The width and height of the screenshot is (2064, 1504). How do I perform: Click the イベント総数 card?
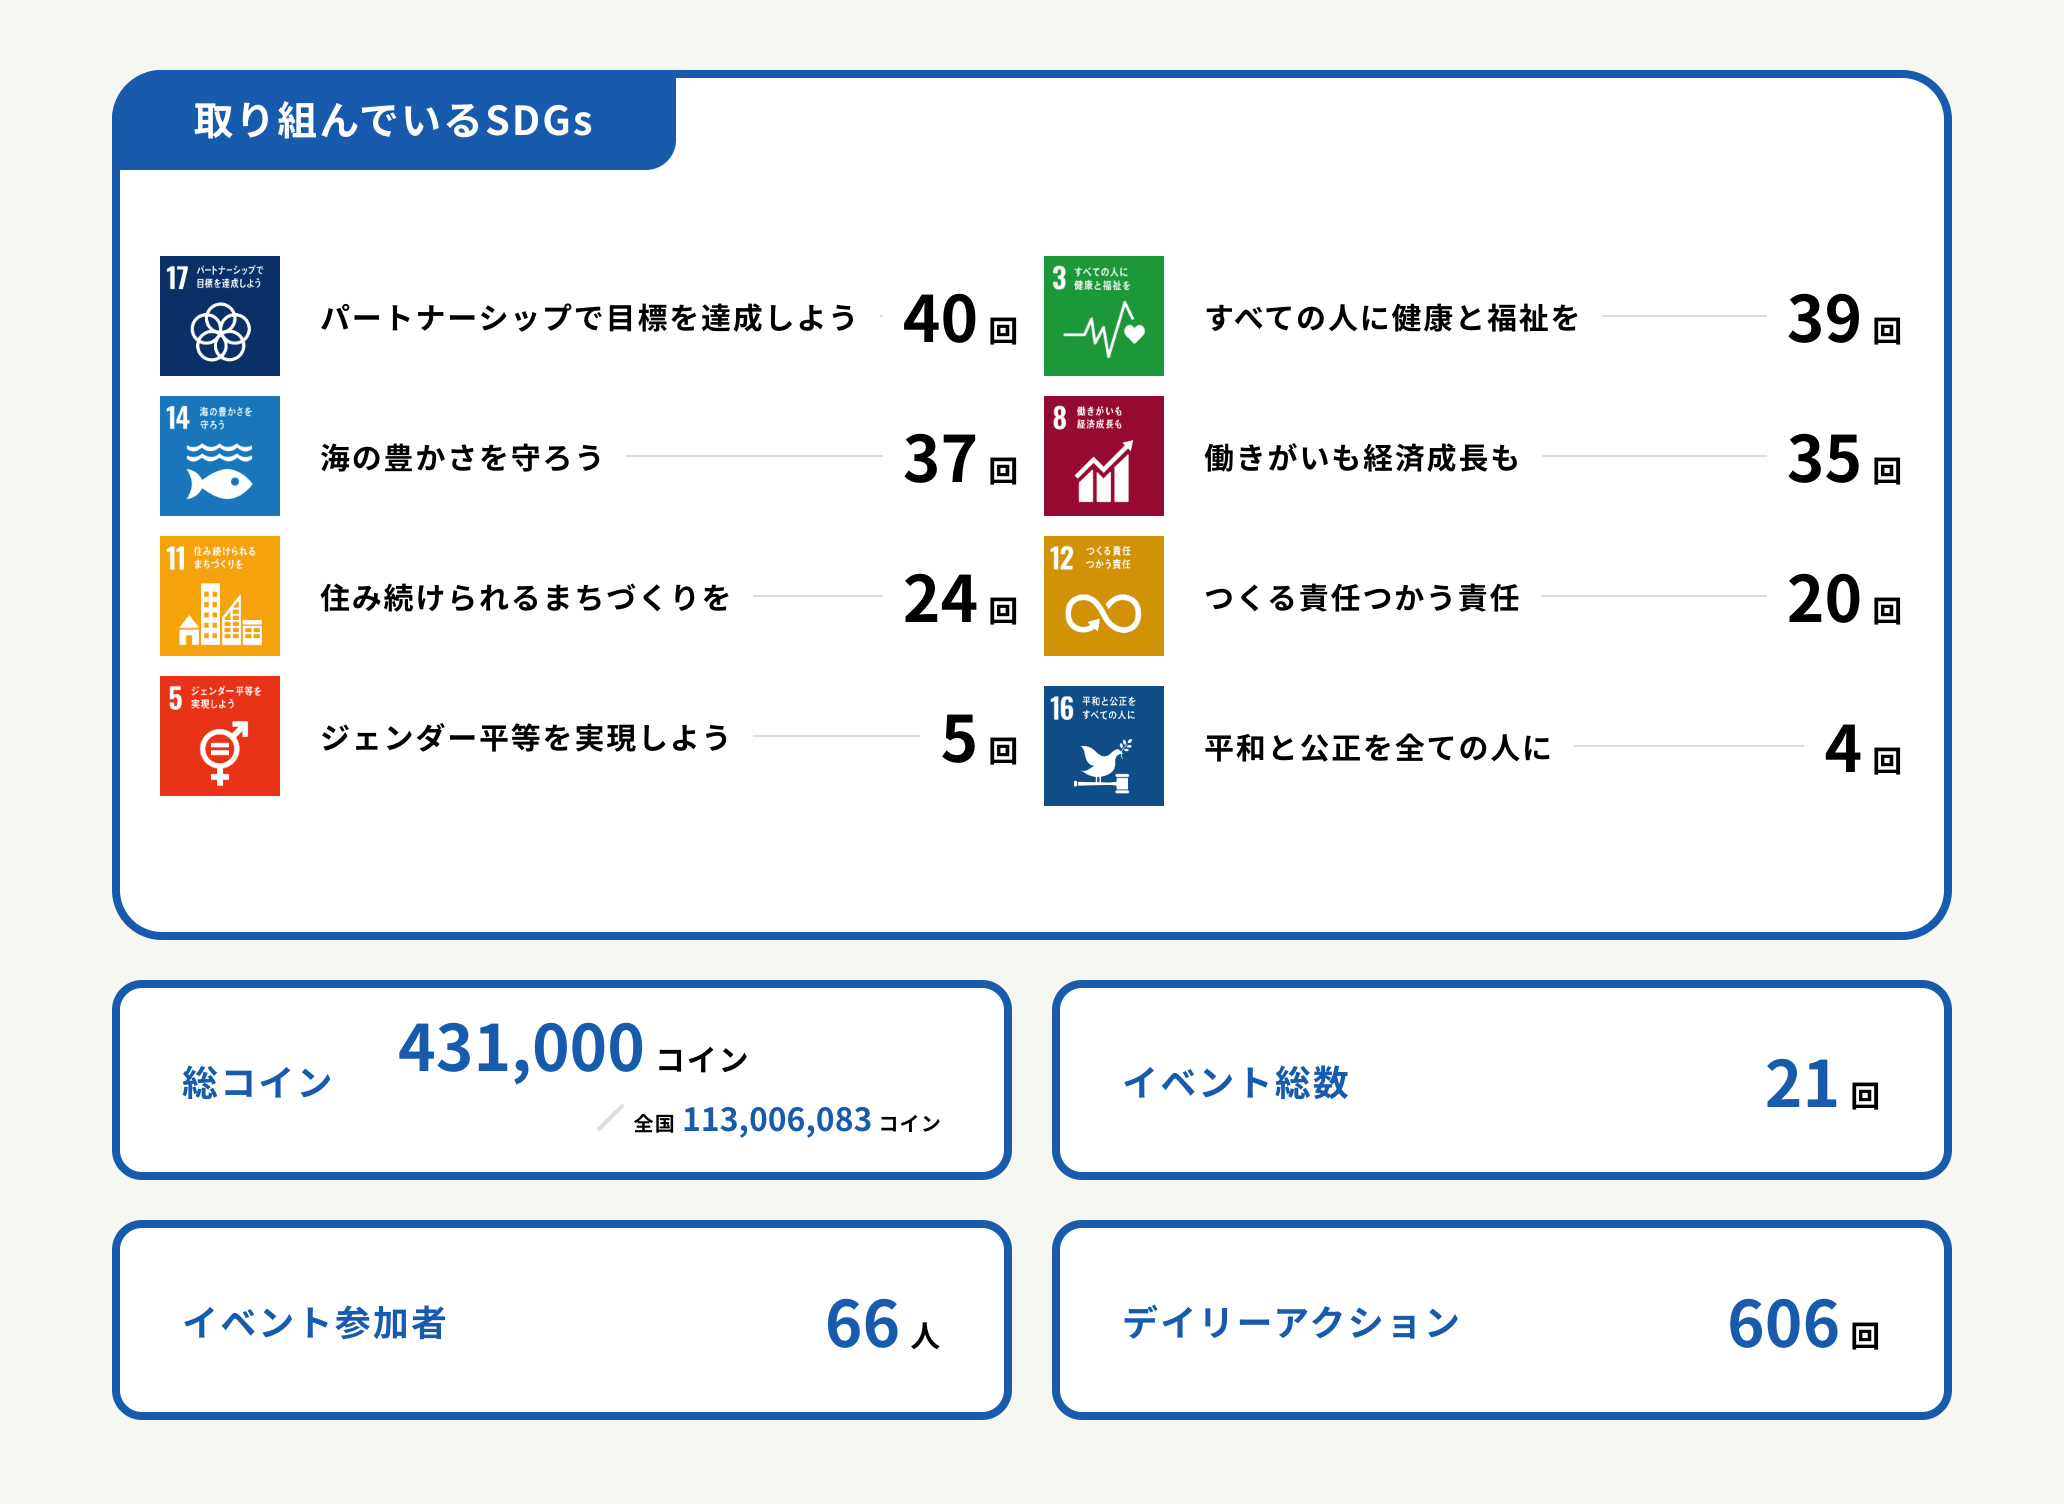tap(1500, 1080)
